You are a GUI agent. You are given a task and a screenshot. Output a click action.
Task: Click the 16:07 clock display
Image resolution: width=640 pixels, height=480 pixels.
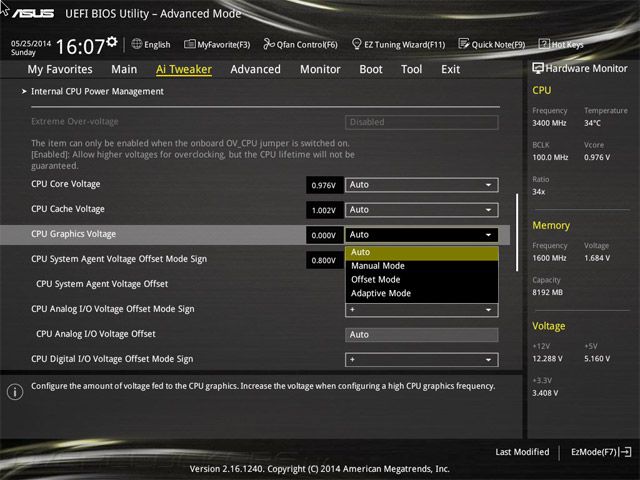click(x=80, y=47)
